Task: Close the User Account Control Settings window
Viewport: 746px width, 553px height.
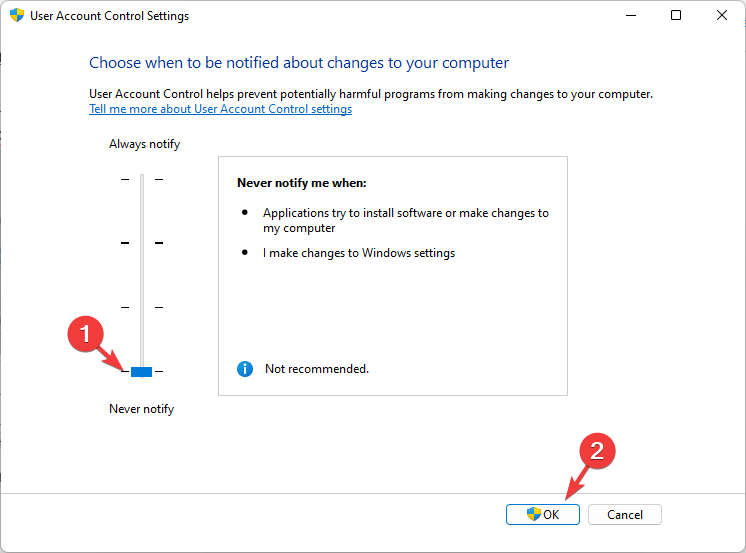Action: coord(722,16)
